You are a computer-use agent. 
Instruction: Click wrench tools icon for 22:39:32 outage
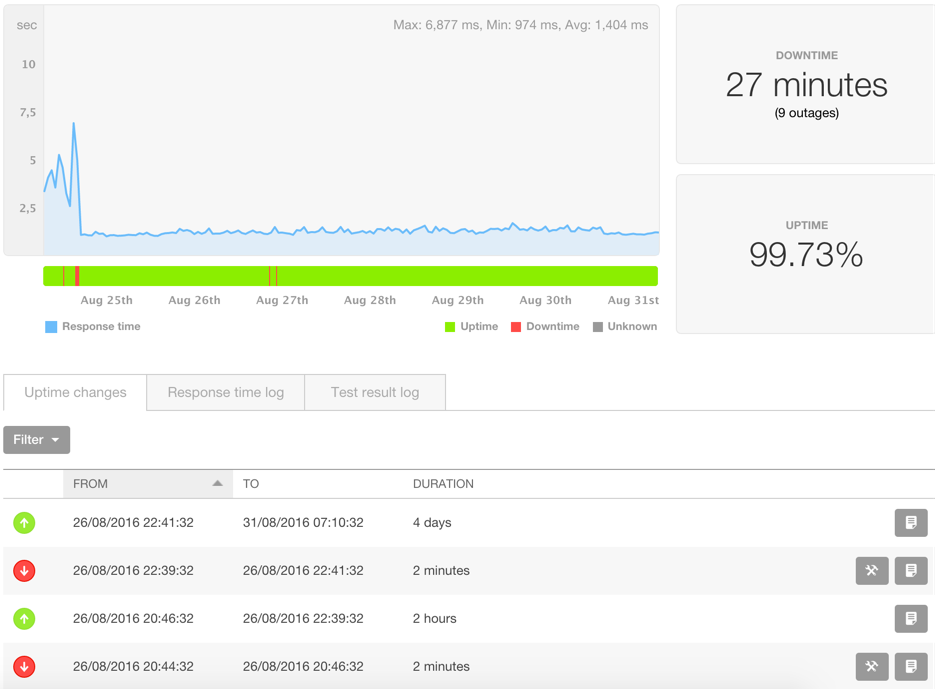click(x=872, y=571)
